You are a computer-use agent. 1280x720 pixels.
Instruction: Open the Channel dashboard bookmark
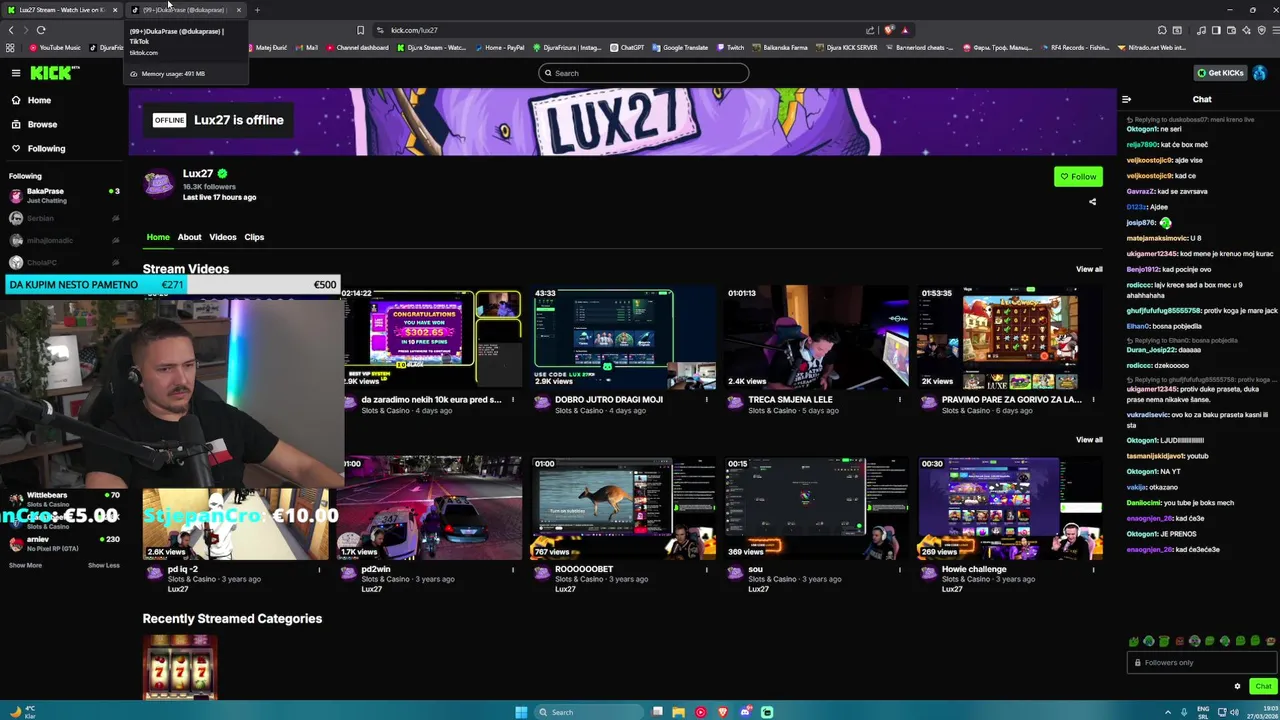click(358, 47)
